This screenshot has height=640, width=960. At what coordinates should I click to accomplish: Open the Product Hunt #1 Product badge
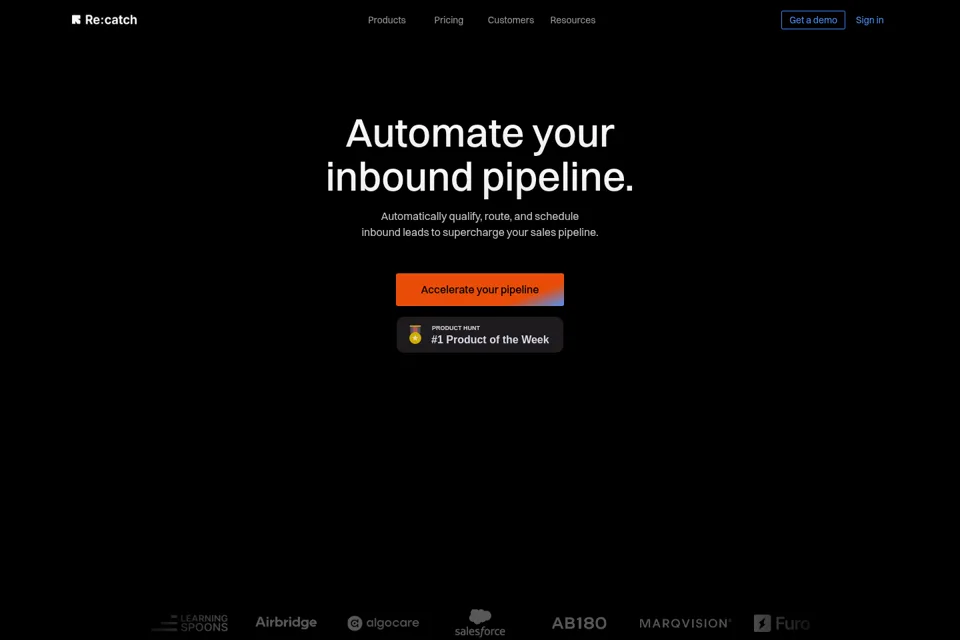(x=479, y=334)
